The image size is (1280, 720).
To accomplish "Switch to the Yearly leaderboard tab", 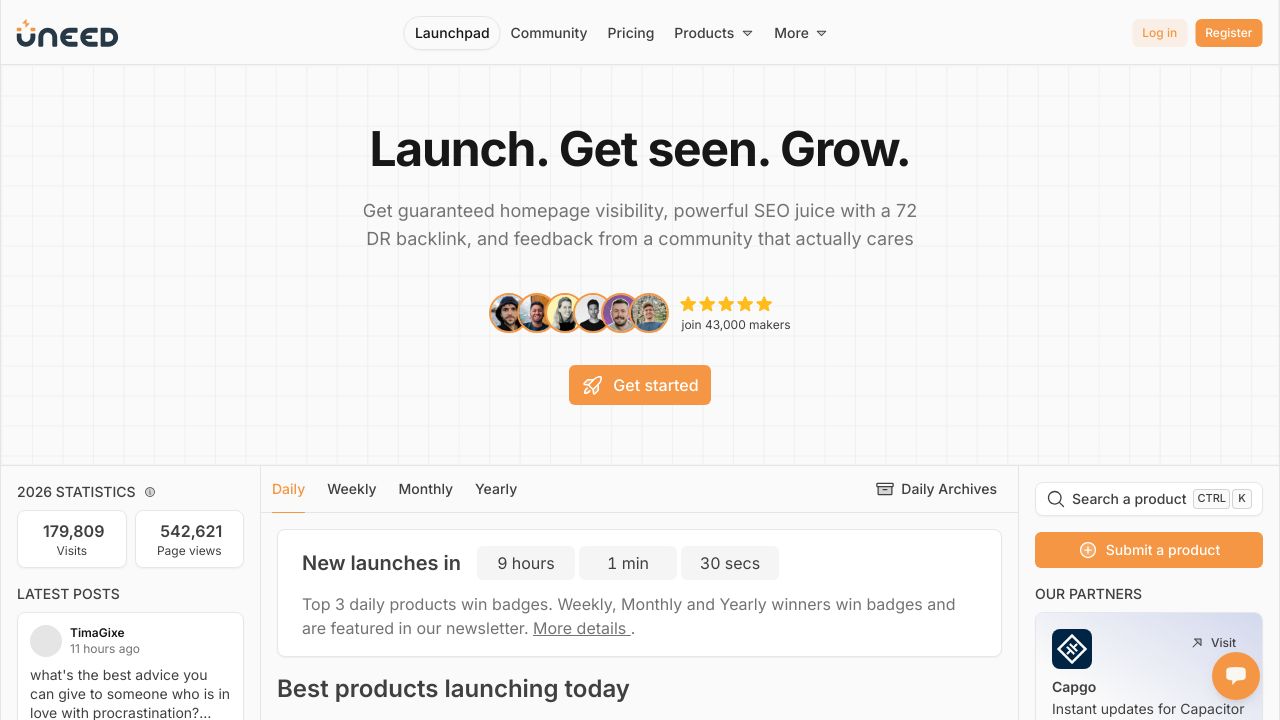I will point(496,489).
